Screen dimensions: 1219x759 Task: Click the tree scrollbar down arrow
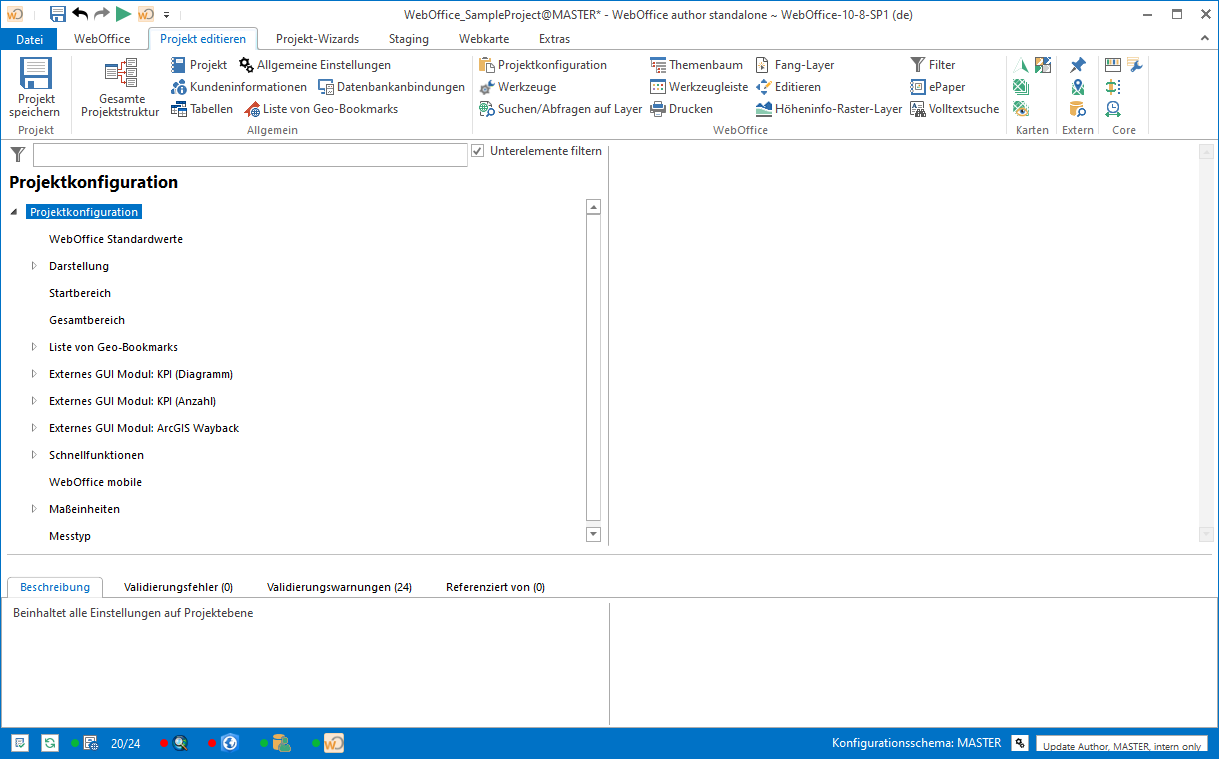point(593,535)
